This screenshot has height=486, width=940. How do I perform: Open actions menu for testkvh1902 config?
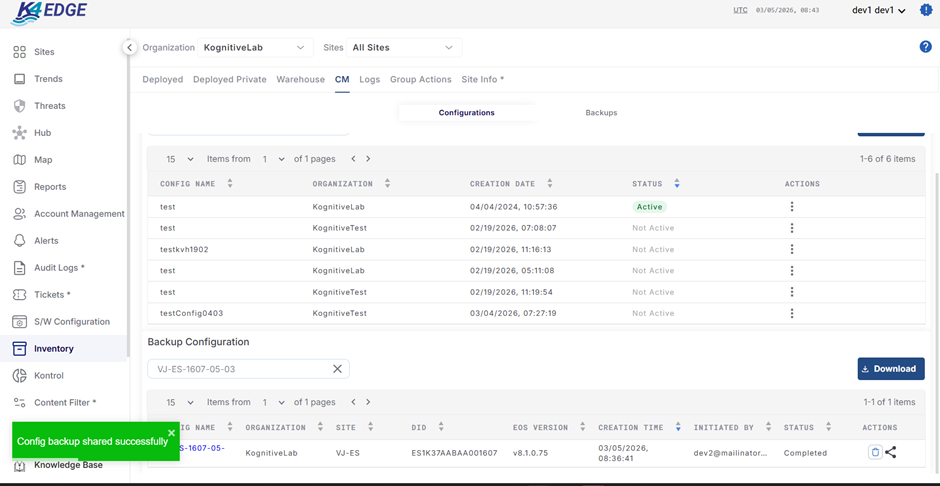coord(792,249)
